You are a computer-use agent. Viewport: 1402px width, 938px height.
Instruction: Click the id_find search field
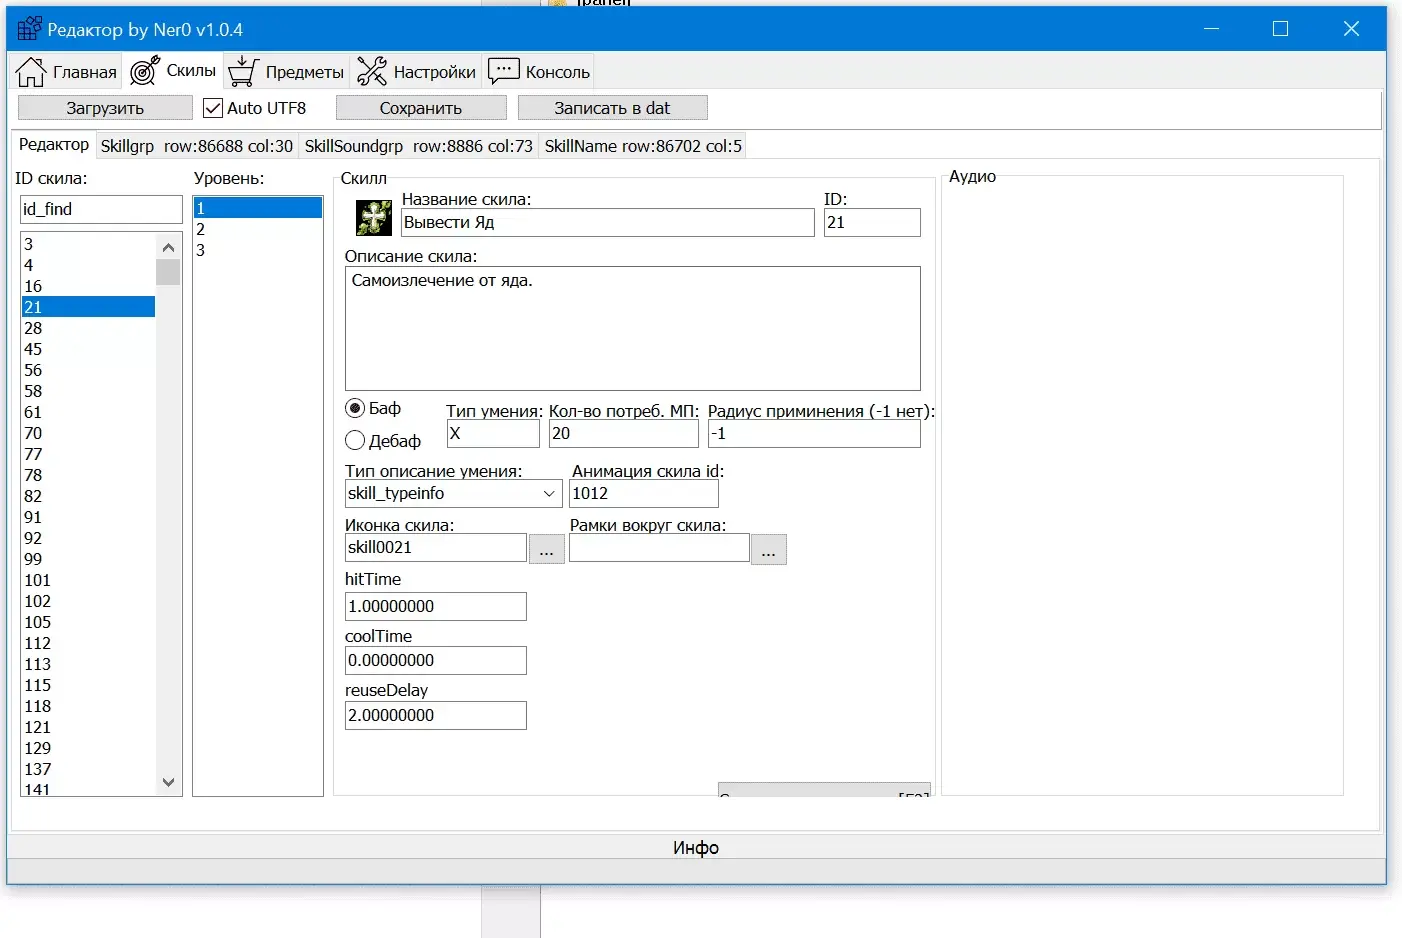coord(101,209)
